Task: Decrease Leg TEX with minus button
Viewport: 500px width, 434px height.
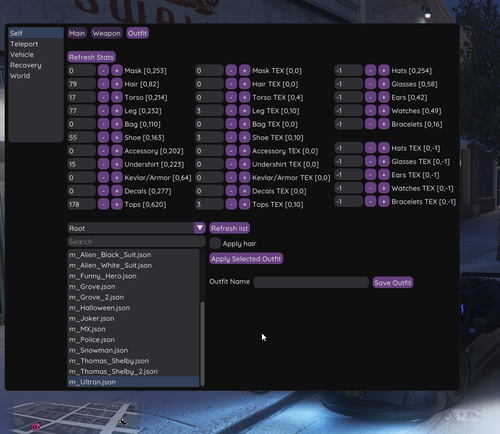Action: tap(231, 111)
